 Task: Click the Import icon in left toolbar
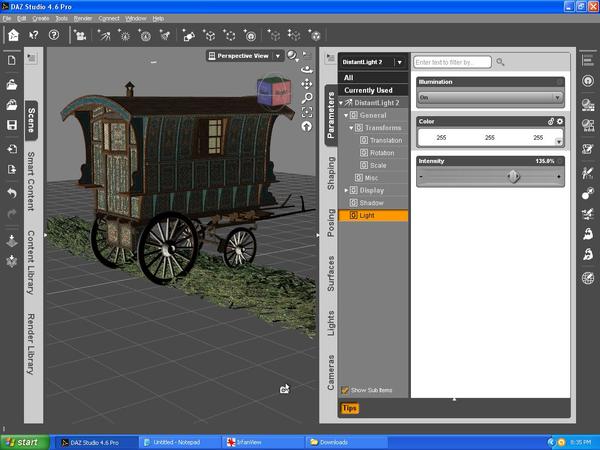point(12,149)
